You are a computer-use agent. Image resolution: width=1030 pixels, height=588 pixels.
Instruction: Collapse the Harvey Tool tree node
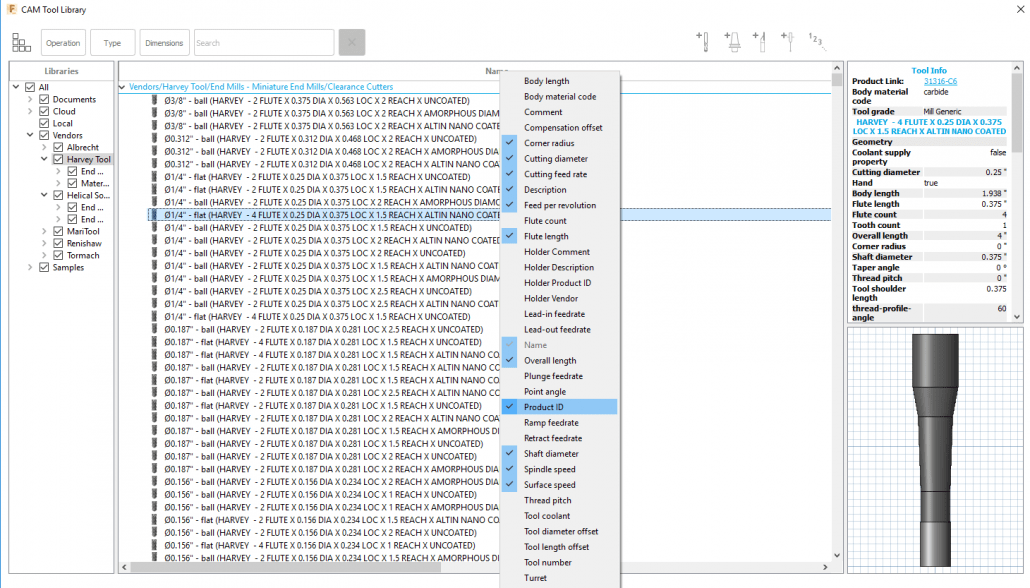pyautogui.click(x=45, y=159)
